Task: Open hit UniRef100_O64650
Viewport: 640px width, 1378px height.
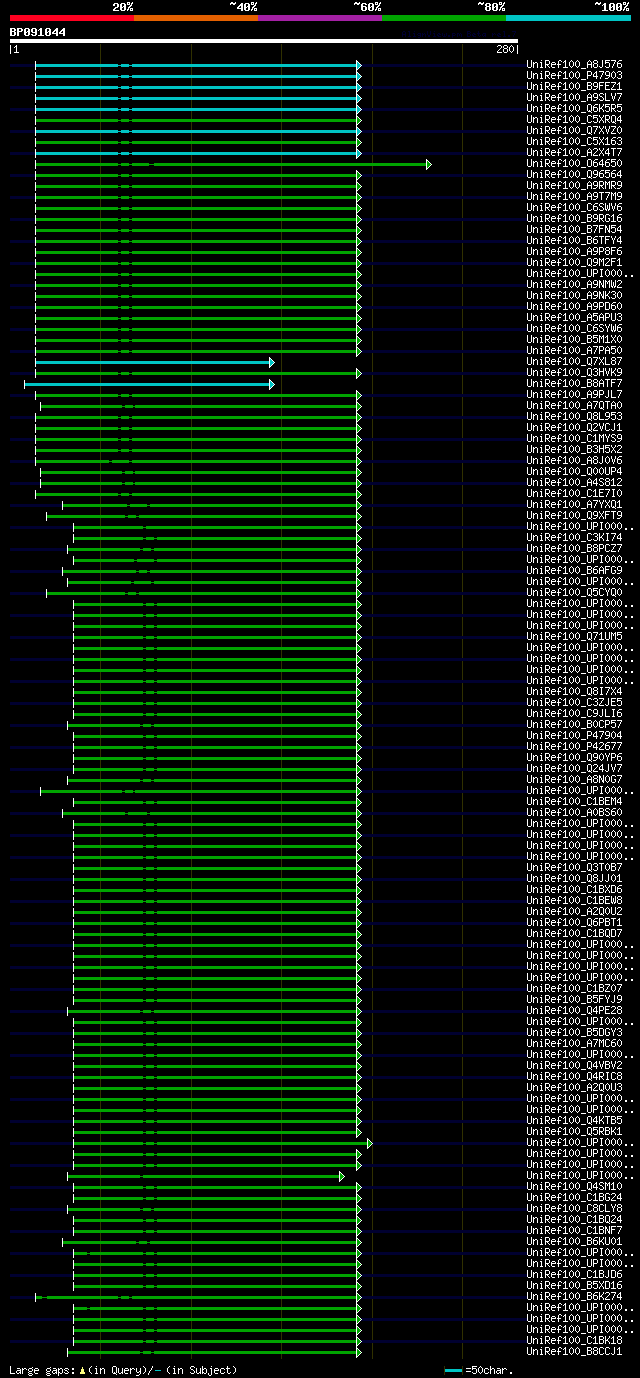Action: [574, 164]
